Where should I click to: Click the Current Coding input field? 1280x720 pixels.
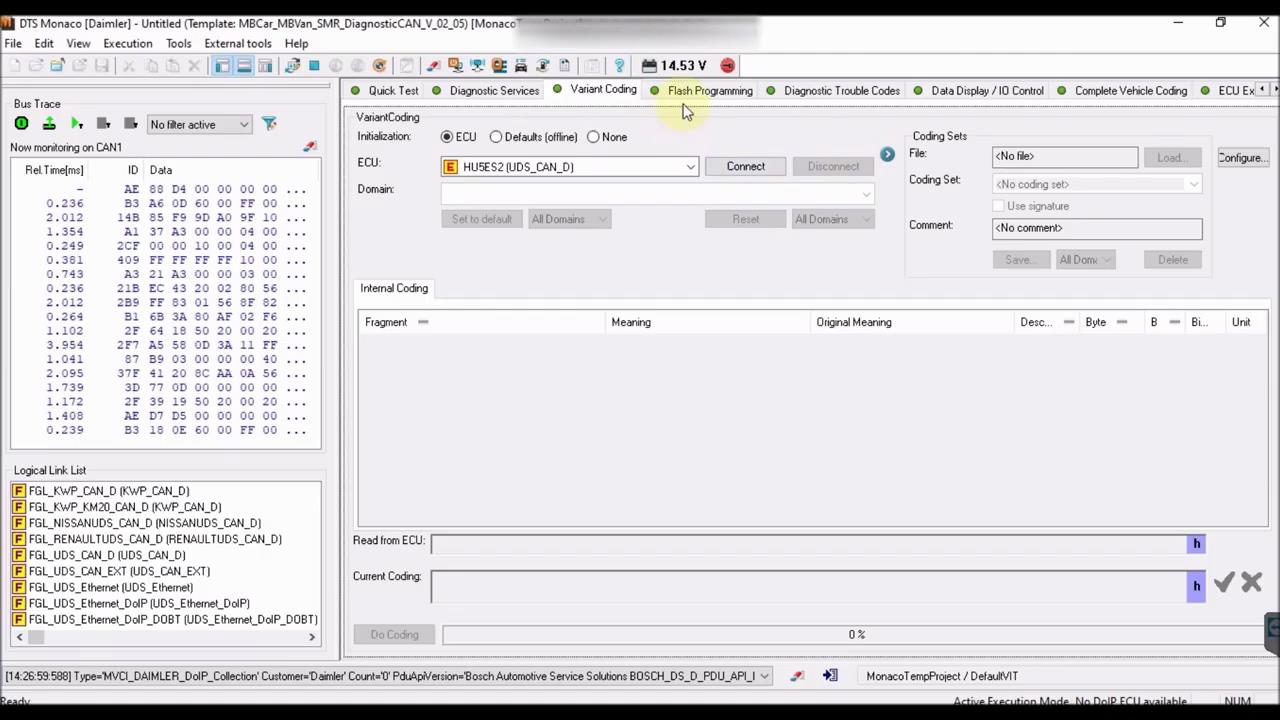(x=808, y=586)
